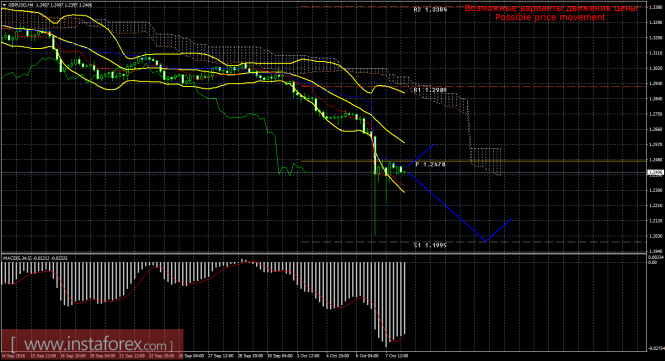
Task: Select the R2 1.3384 resistance label
Action: point(430,9)
